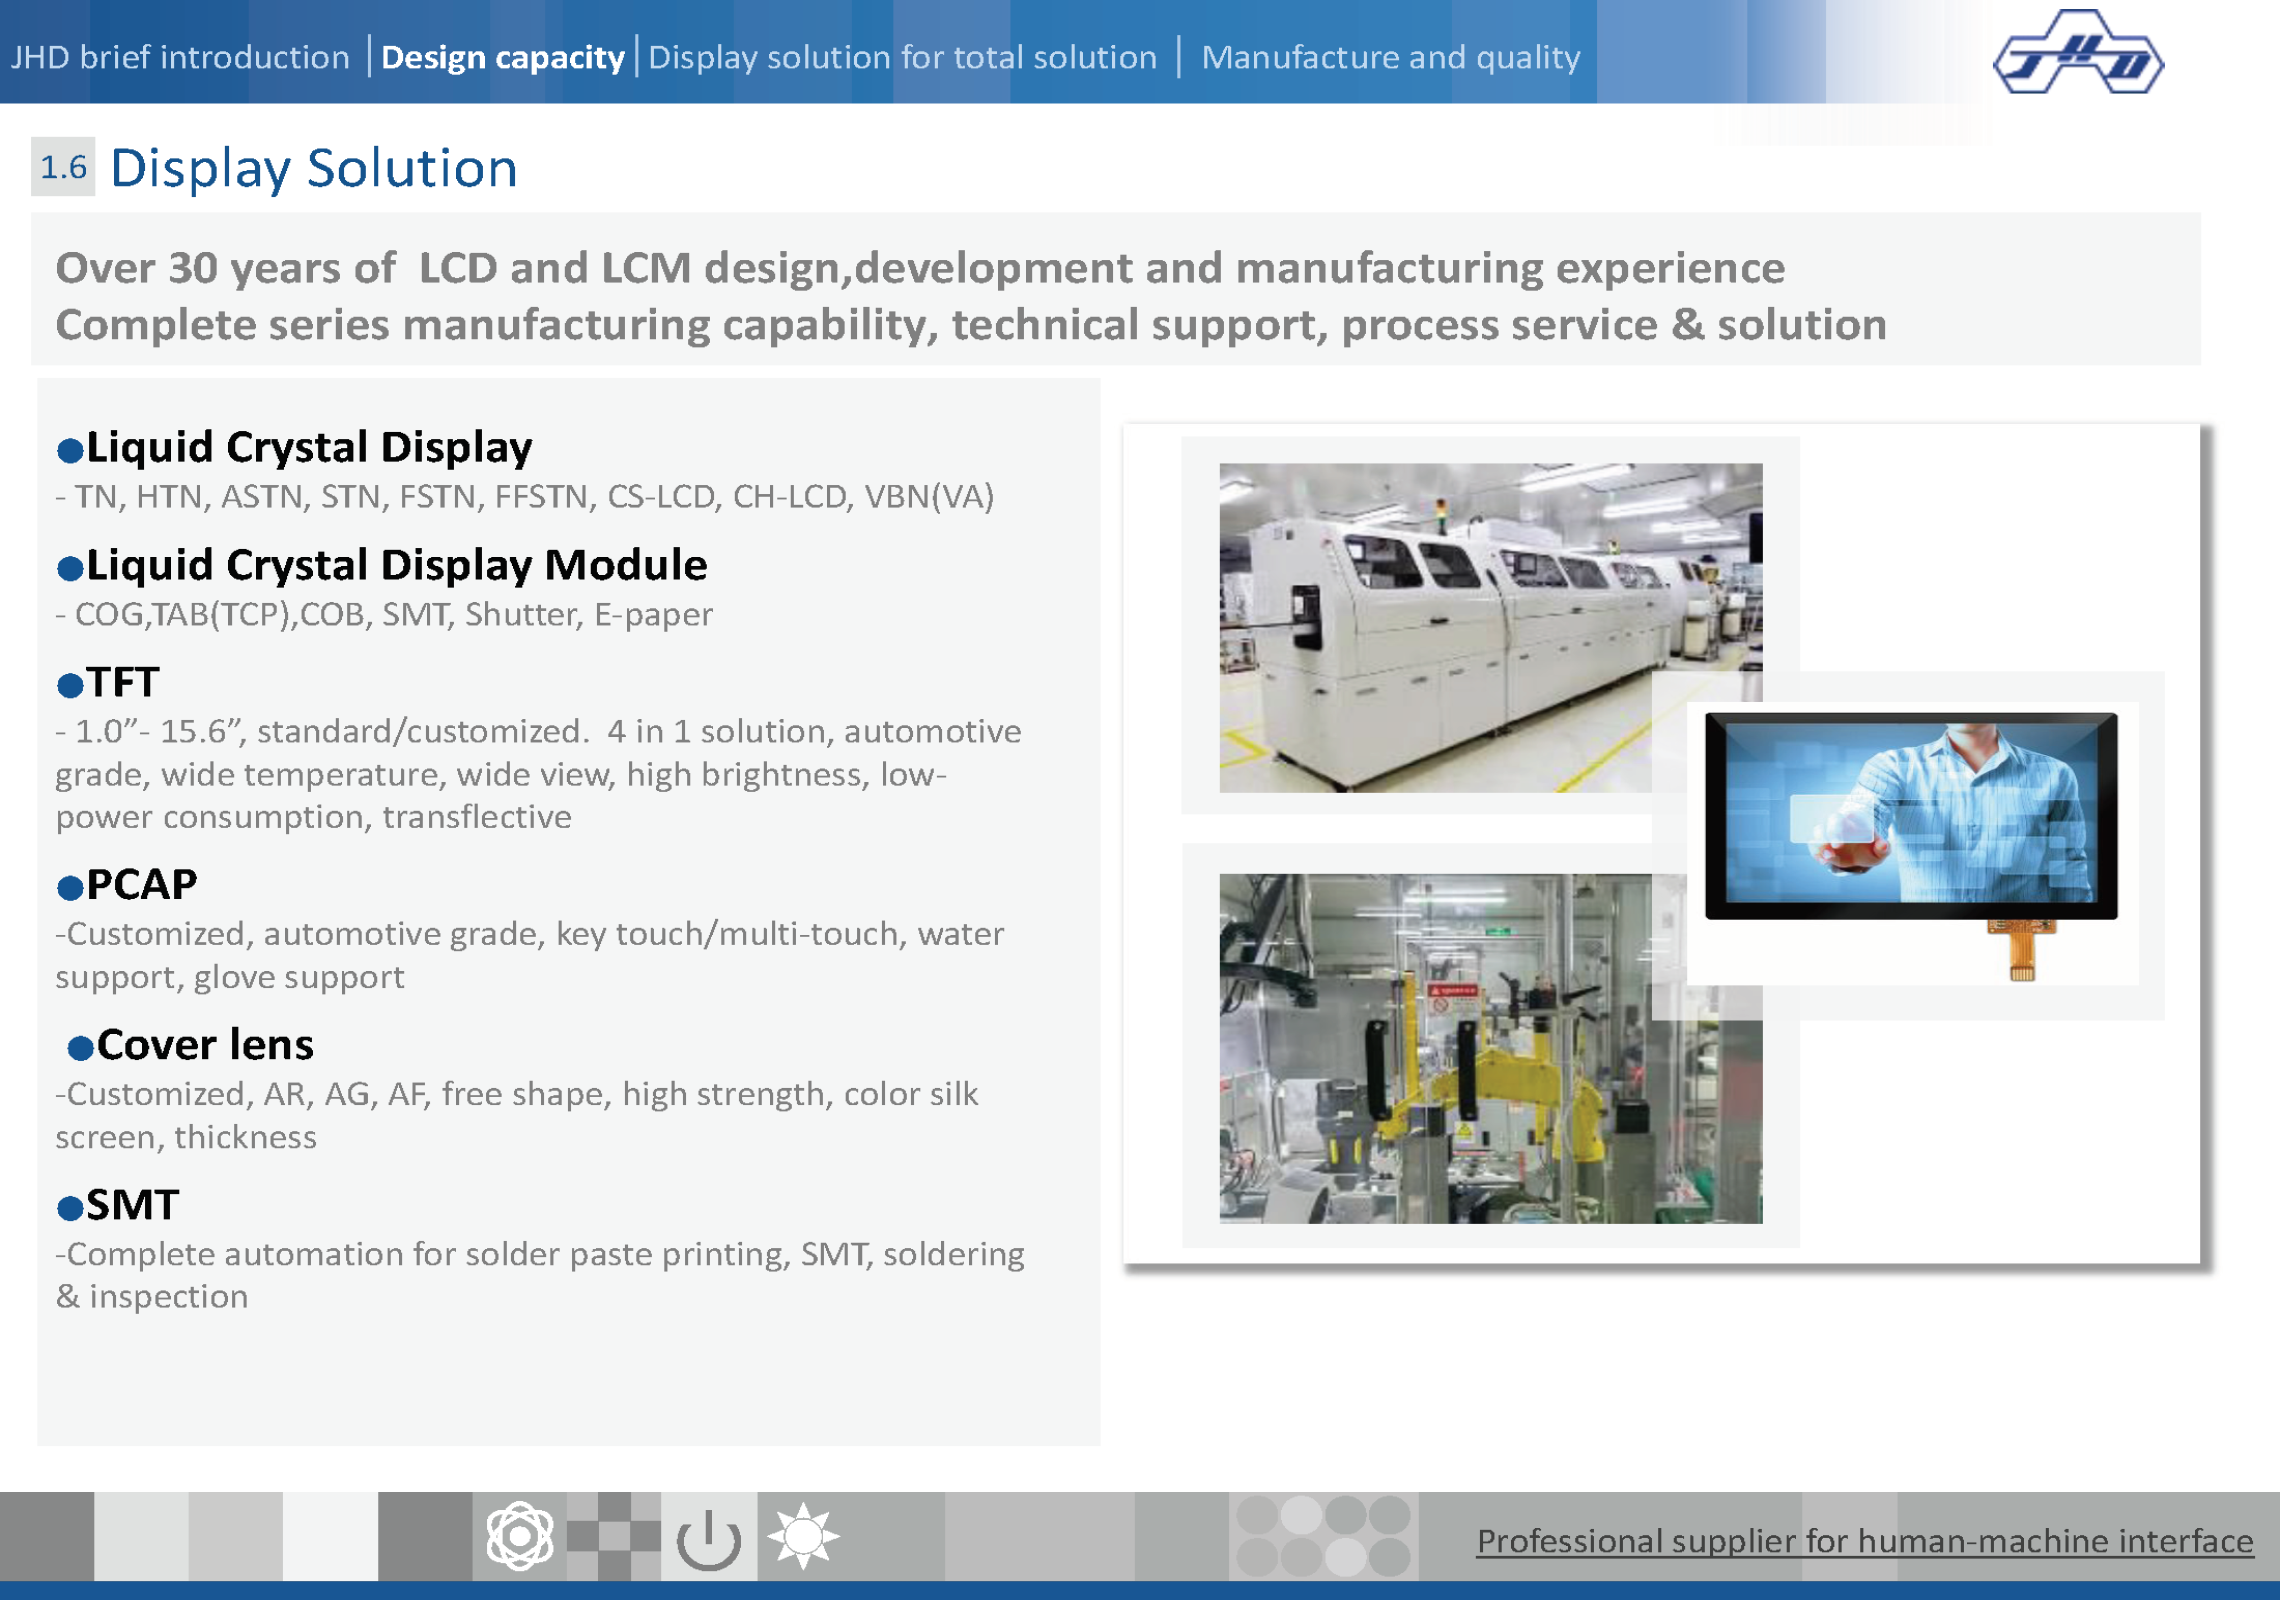Click the power symbol icon in footer

[x=708, y=1538]
